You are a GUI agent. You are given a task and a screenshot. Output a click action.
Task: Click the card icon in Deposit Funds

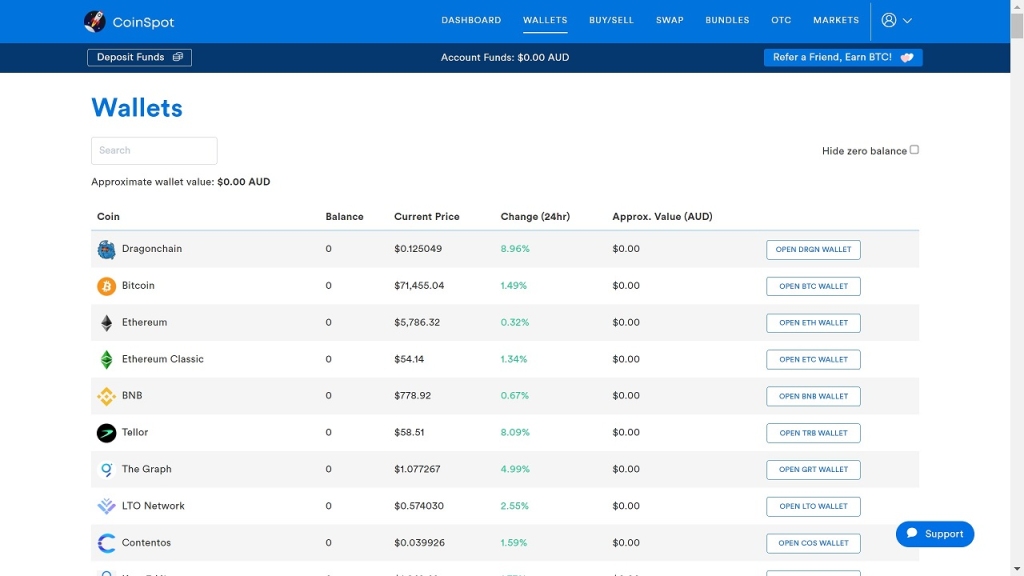click(x=178, y=57)
